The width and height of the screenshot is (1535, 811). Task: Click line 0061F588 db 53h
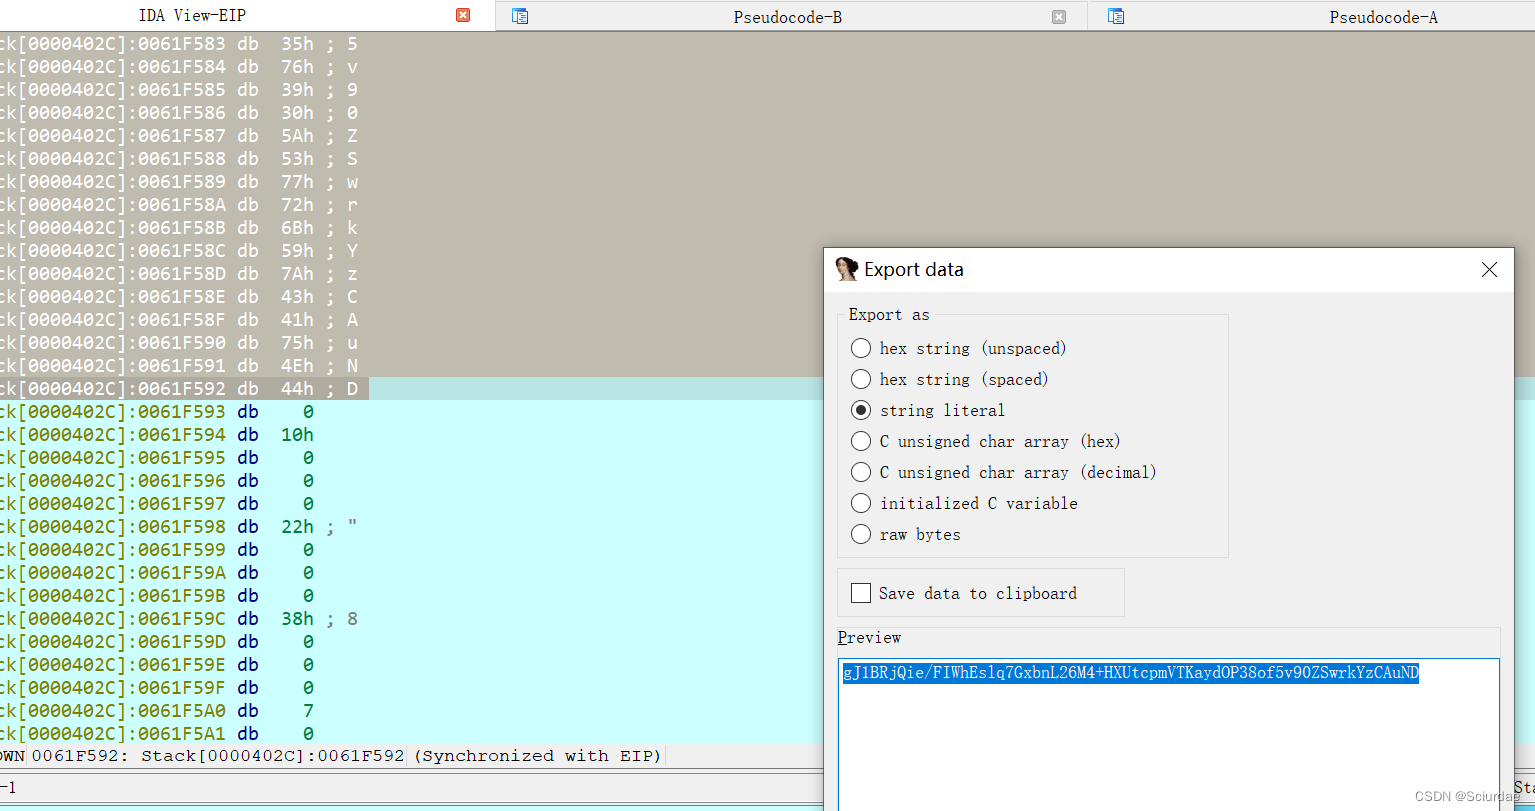(179, 159)
